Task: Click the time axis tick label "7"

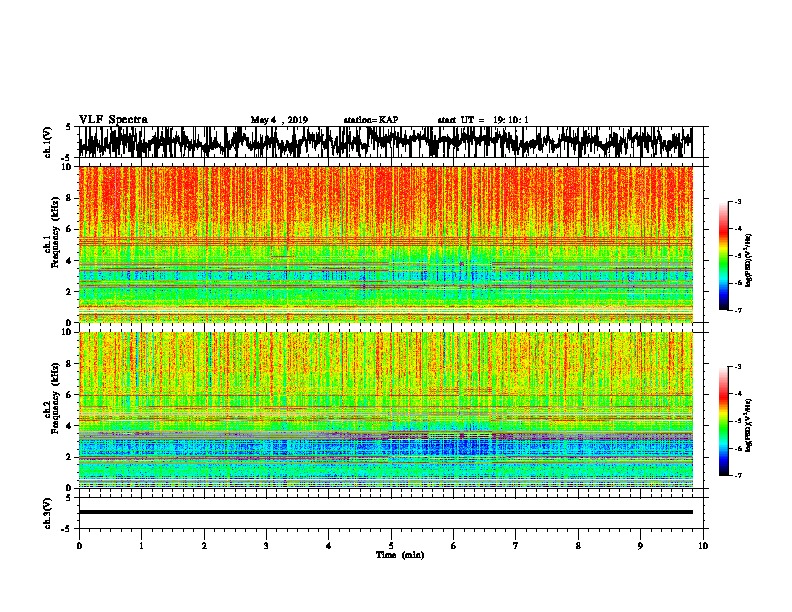Action: 516,546
